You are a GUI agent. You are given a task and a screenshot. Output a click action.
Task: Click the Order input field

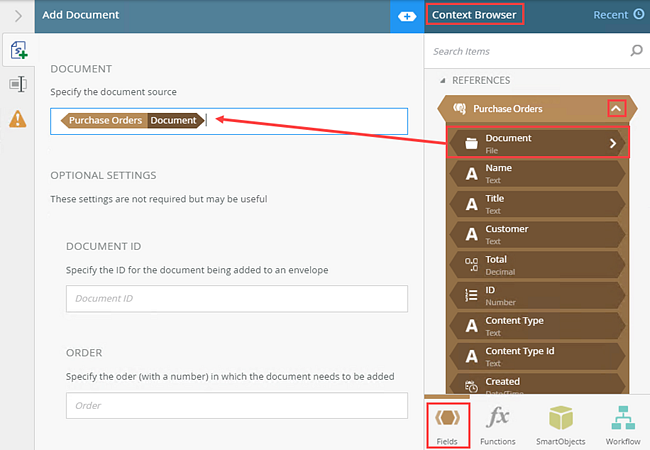pyautogui.click(x=236, y=405)
